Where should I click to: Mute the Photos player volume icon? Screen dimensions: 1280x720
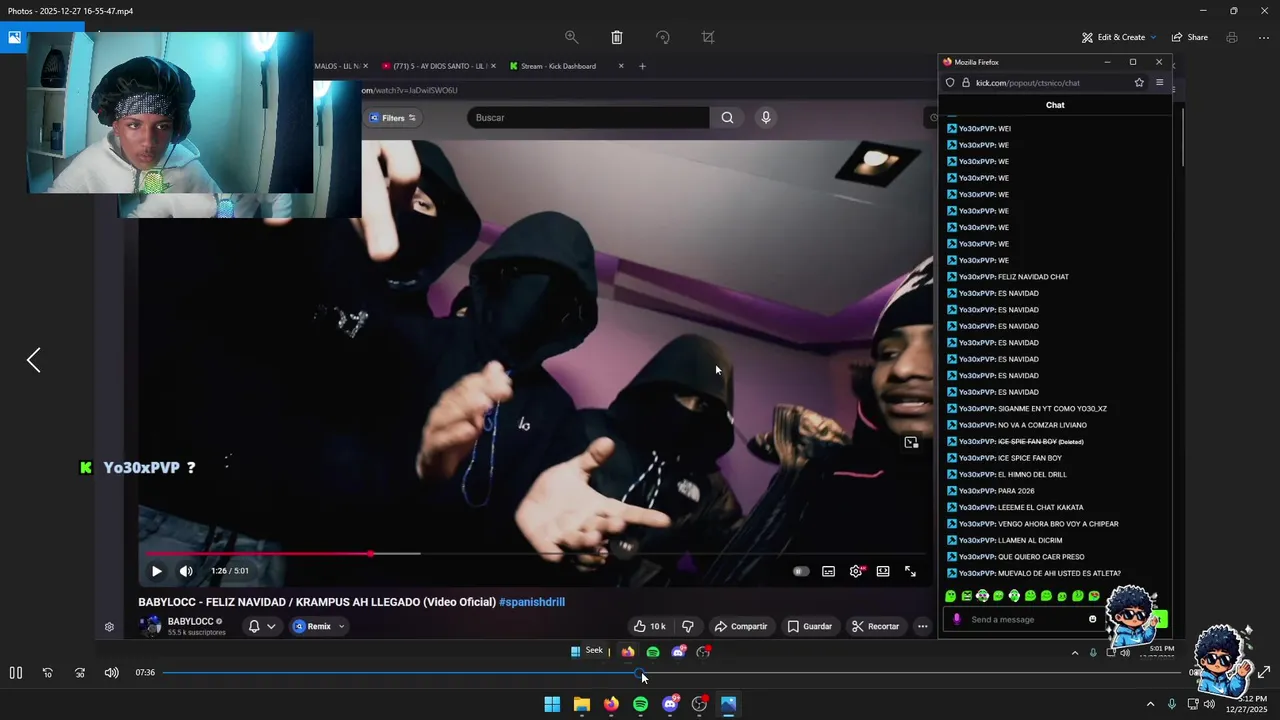coord(111,673)
